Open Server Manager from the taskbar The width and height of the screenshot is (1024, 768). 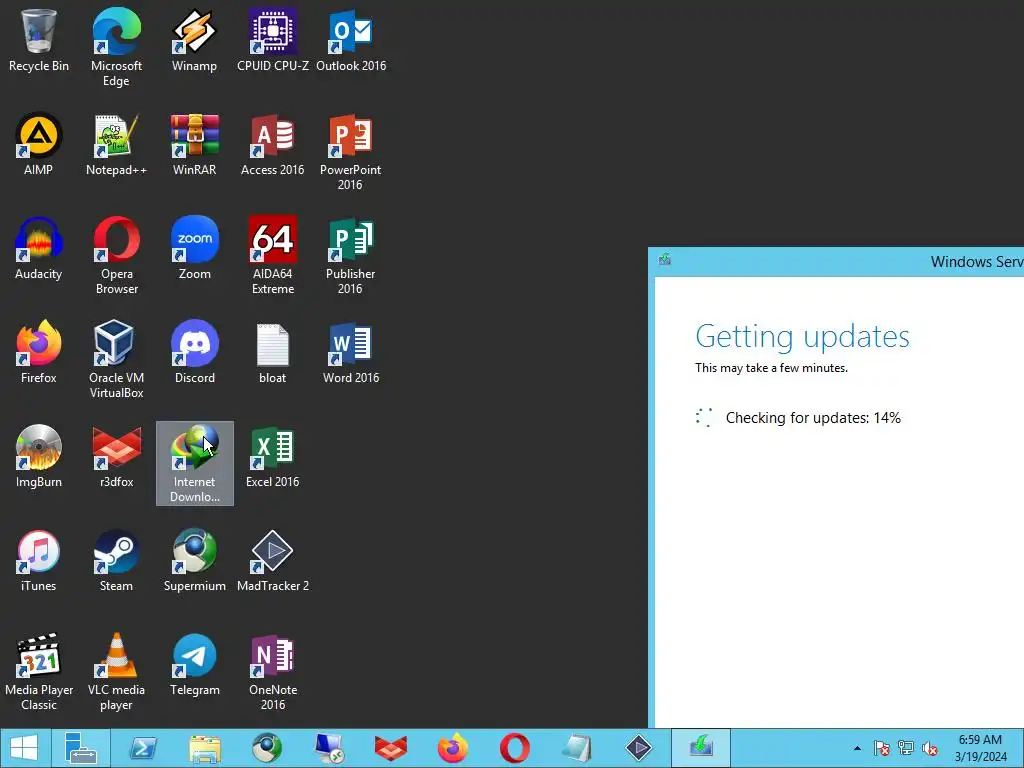pyautogui.click(x=81, y=748)
